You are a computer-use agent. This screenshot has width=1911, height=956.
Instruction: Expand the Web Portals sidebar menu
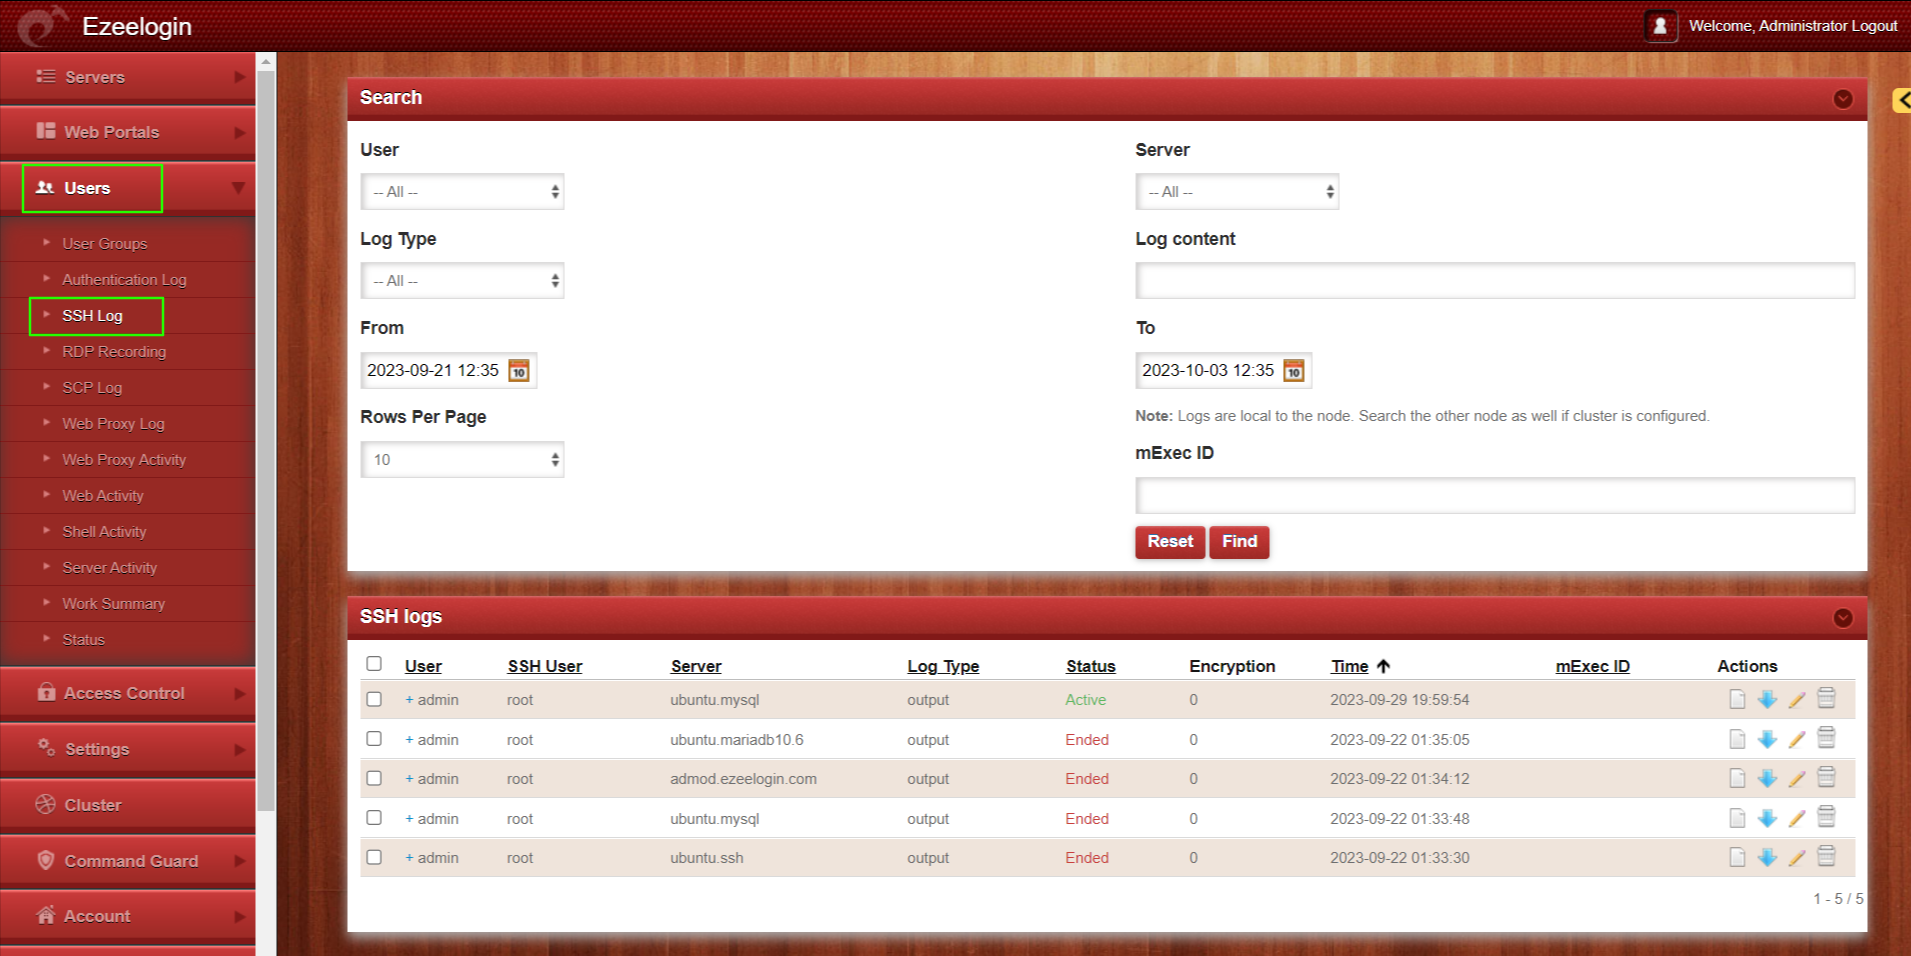coord(128,132)
